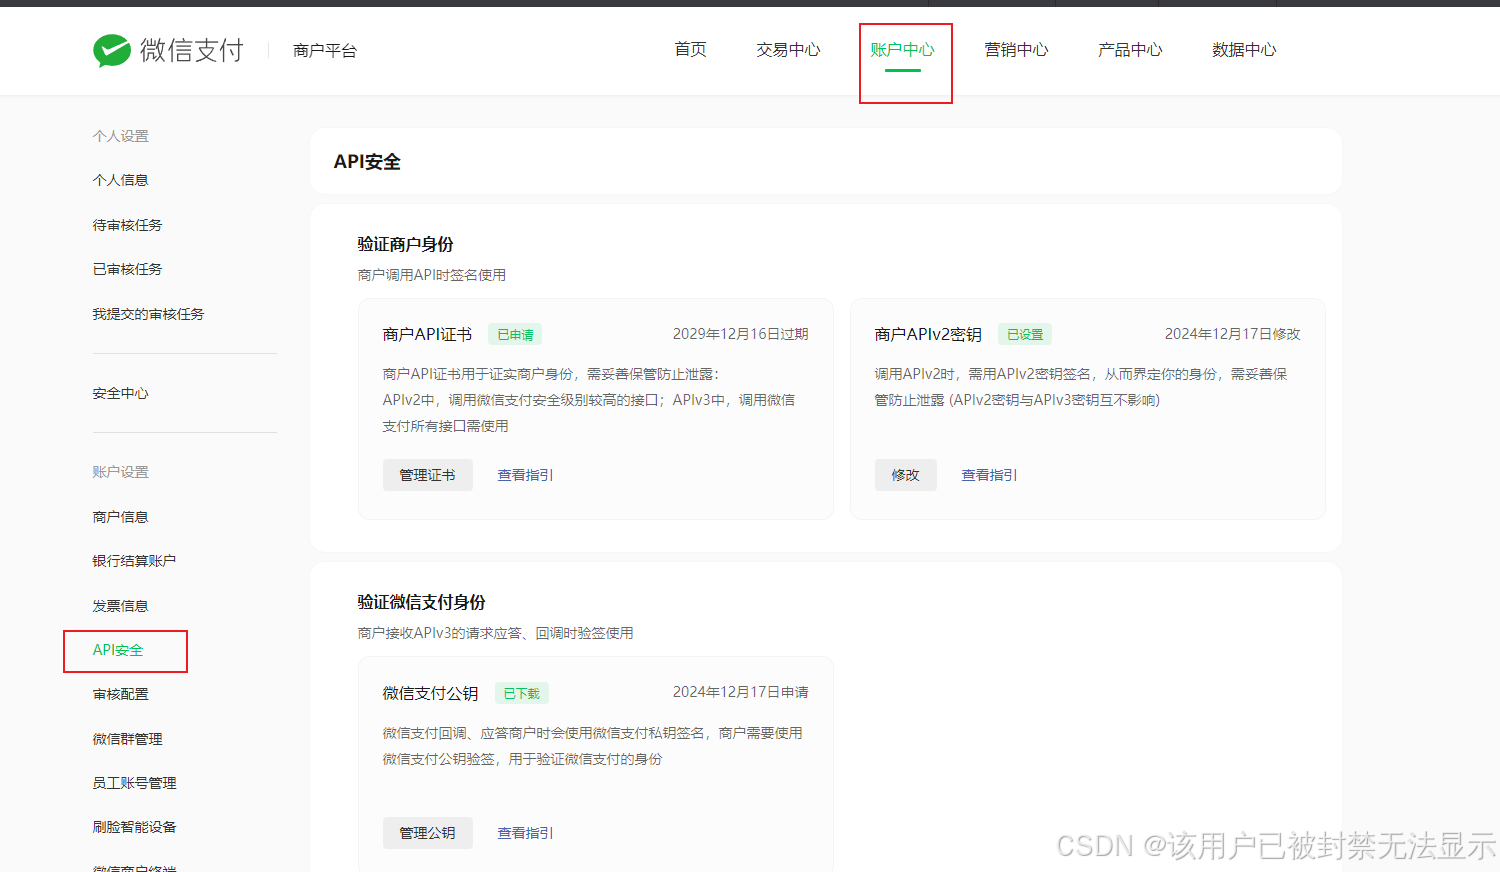Go to the 营销中心 tab
The width and height of the screenshot is (1500, 872).
[1017, 50]
